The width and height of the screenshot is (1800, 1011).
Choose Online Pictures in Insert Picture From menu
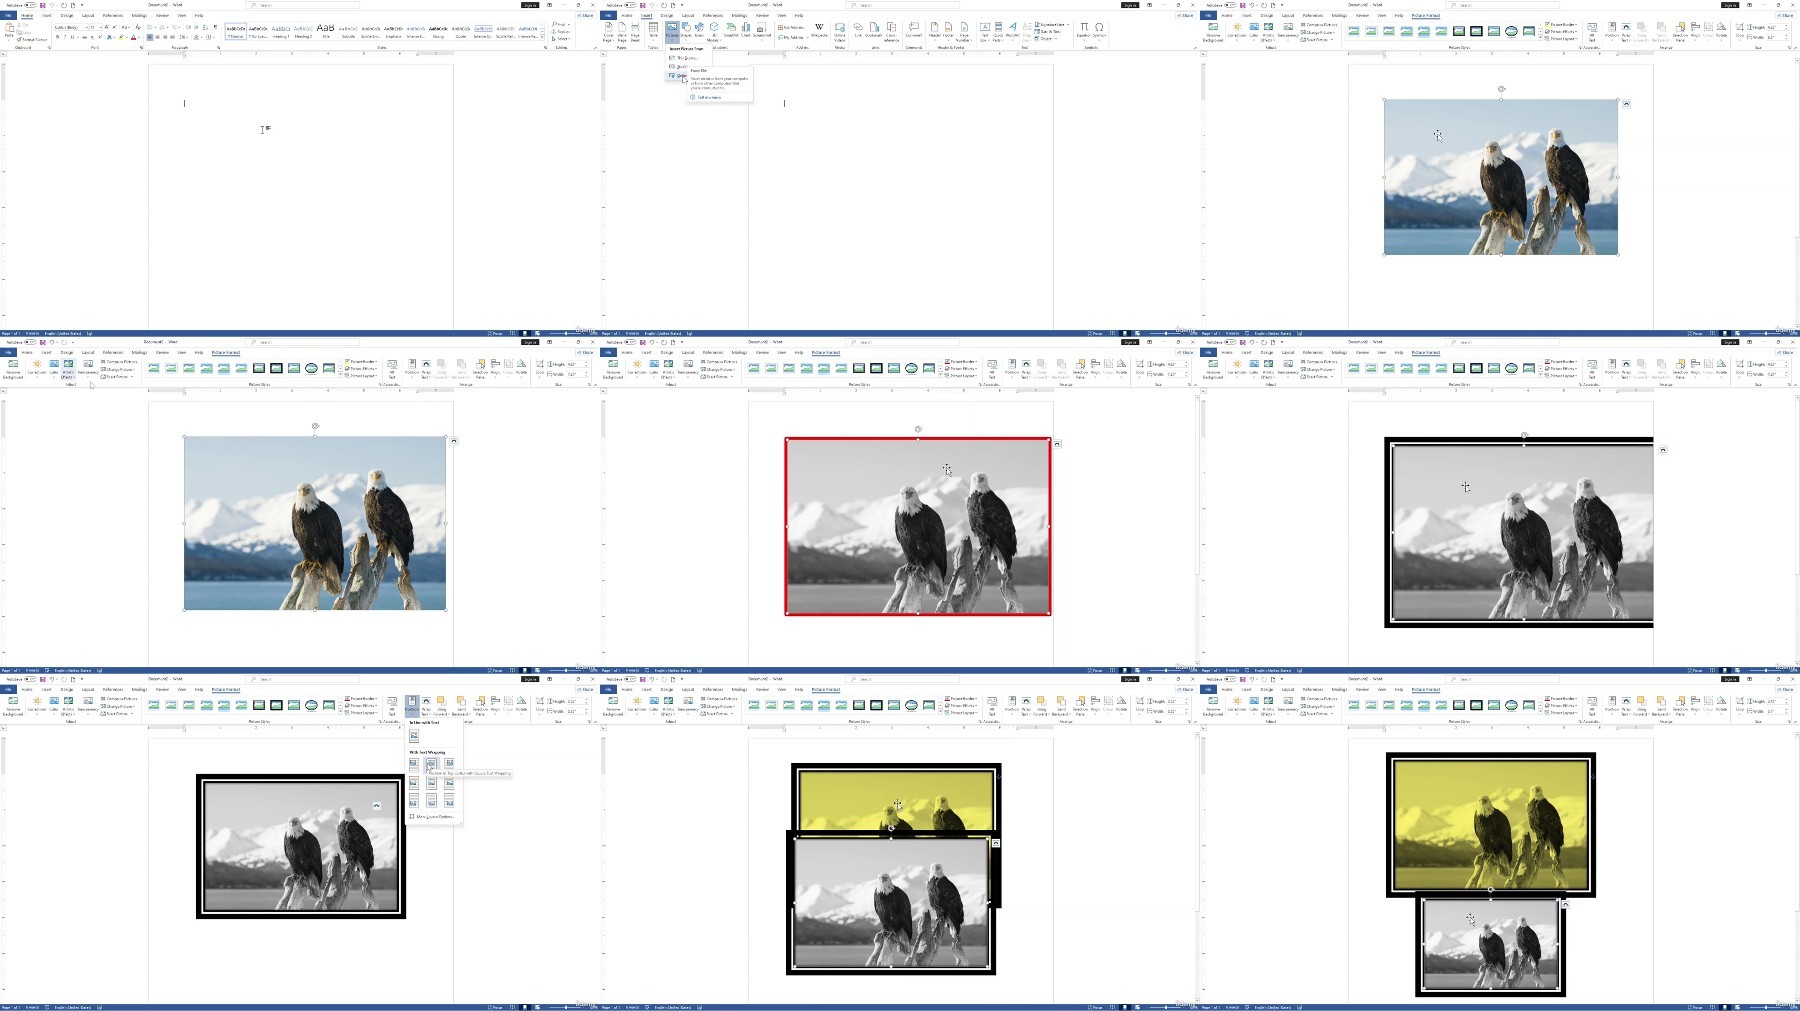click(679, 75)
